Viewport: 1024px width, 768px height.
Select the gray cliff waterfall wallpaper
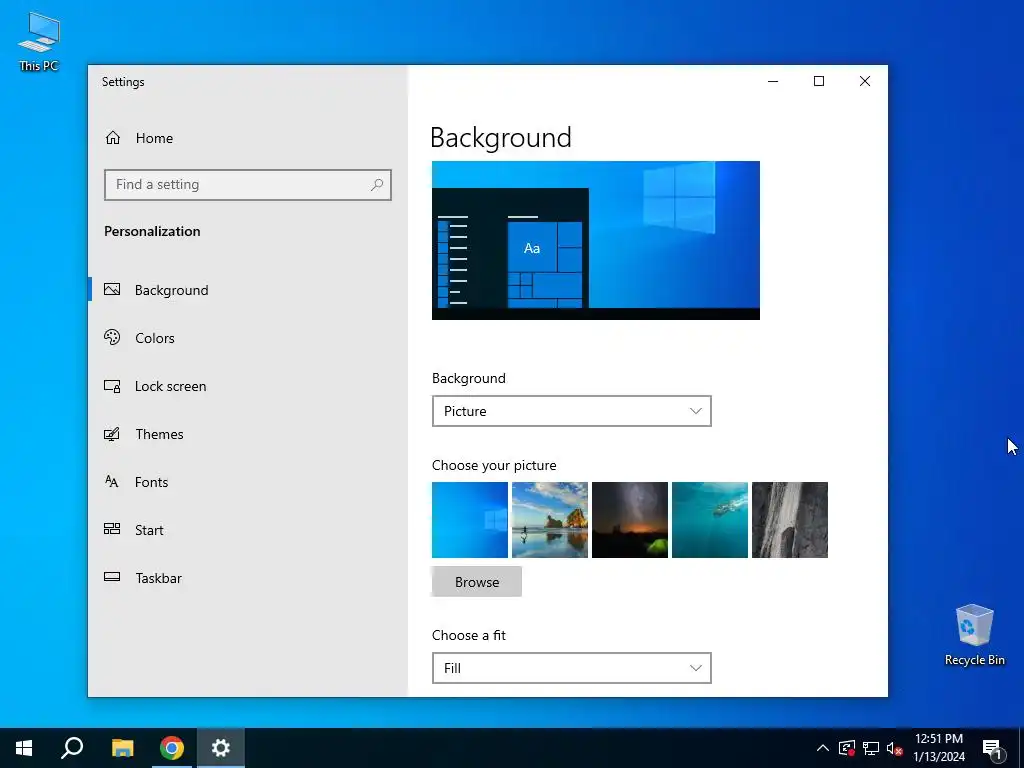(x=790, y=520)
